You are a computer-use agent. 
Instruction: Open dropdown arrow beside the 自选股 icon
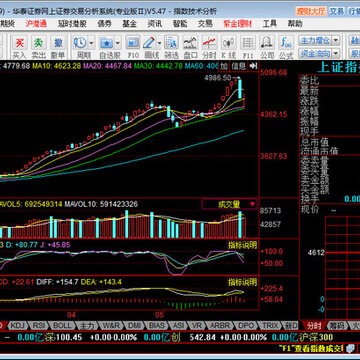click(x=118, y=43)
